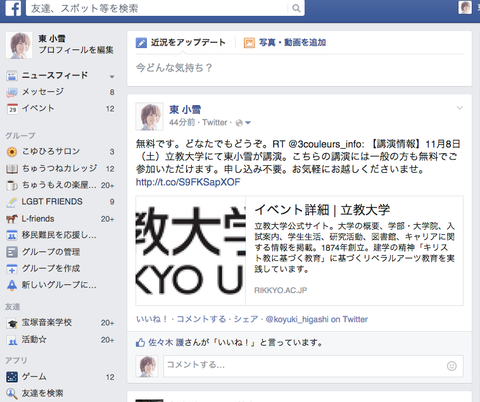
Task: Open the Rikkyo University preview image
Action: point(191,251)
